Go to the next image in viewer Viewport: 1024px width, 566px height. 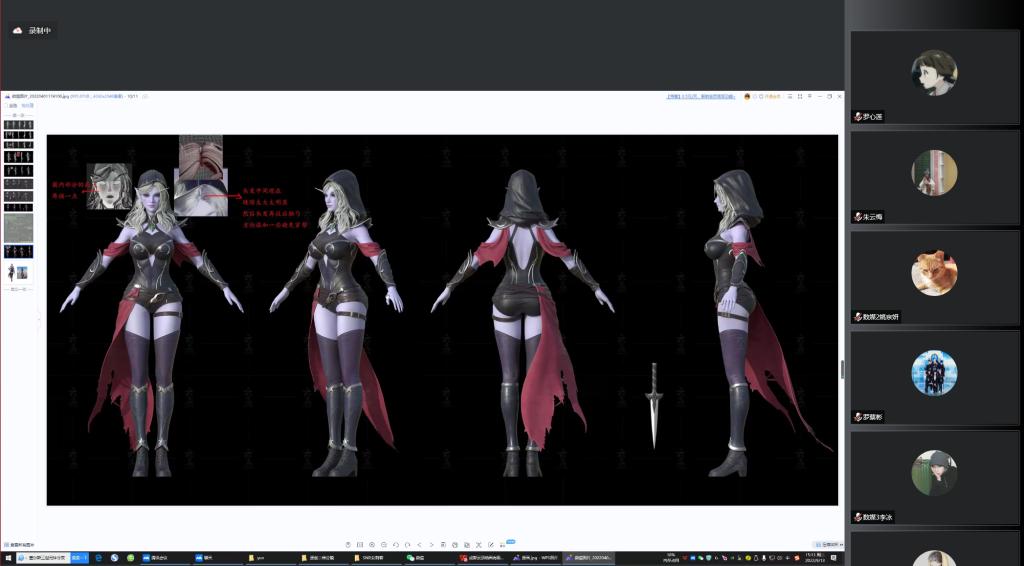431,544
